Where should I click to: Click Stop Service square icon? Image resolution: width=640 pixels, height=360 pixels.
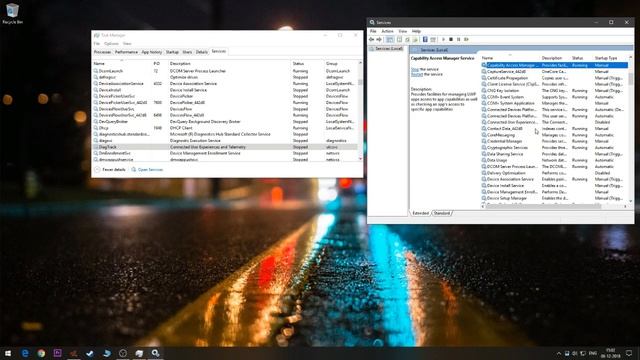point(451,40)
